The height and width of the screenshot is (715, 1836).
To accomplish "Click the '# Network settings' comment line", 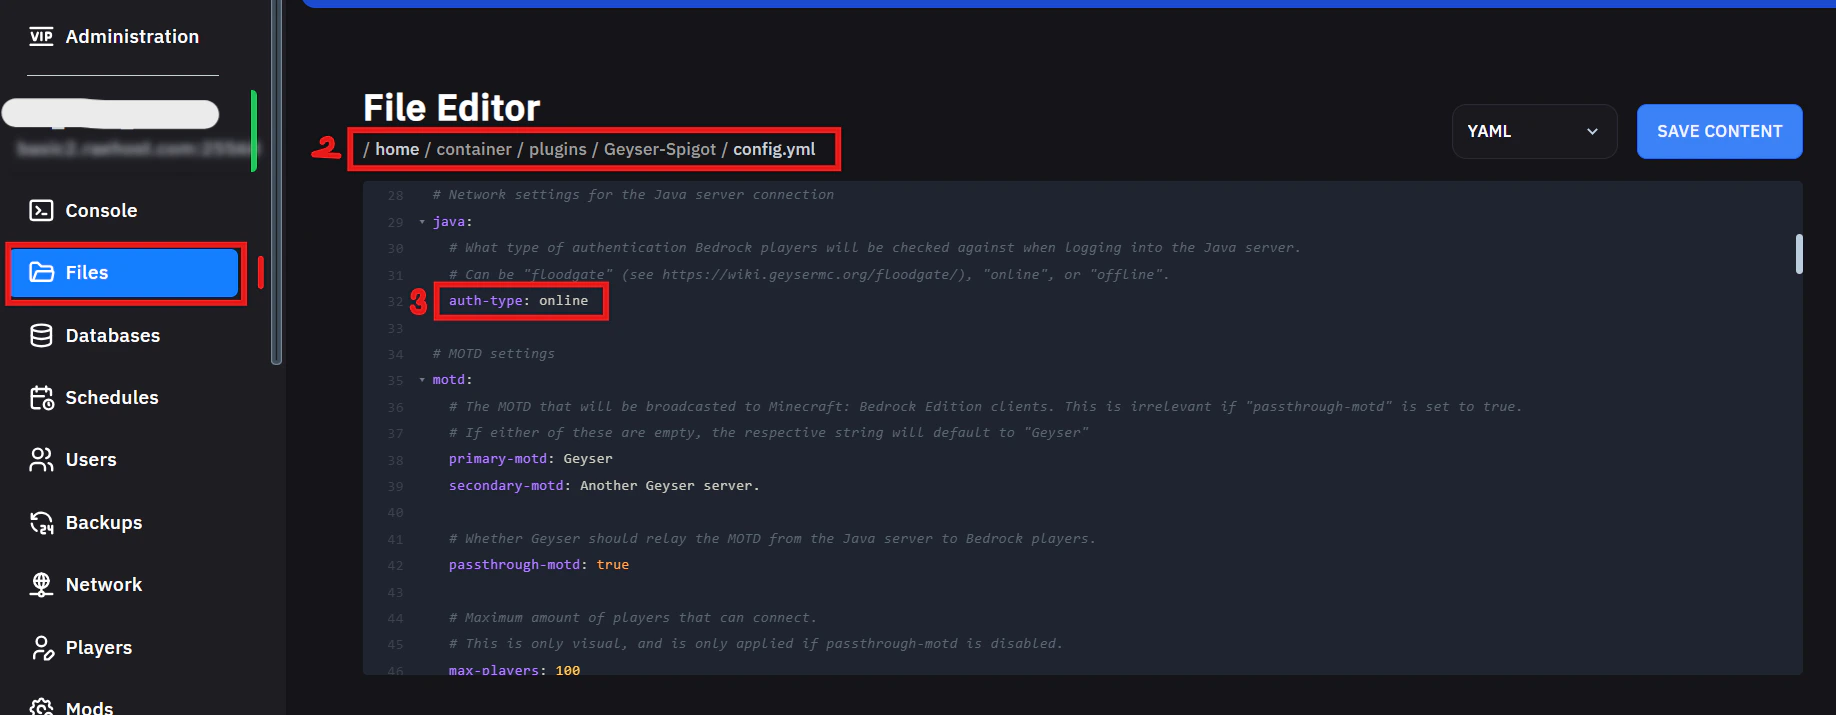I will coord(633,195).
